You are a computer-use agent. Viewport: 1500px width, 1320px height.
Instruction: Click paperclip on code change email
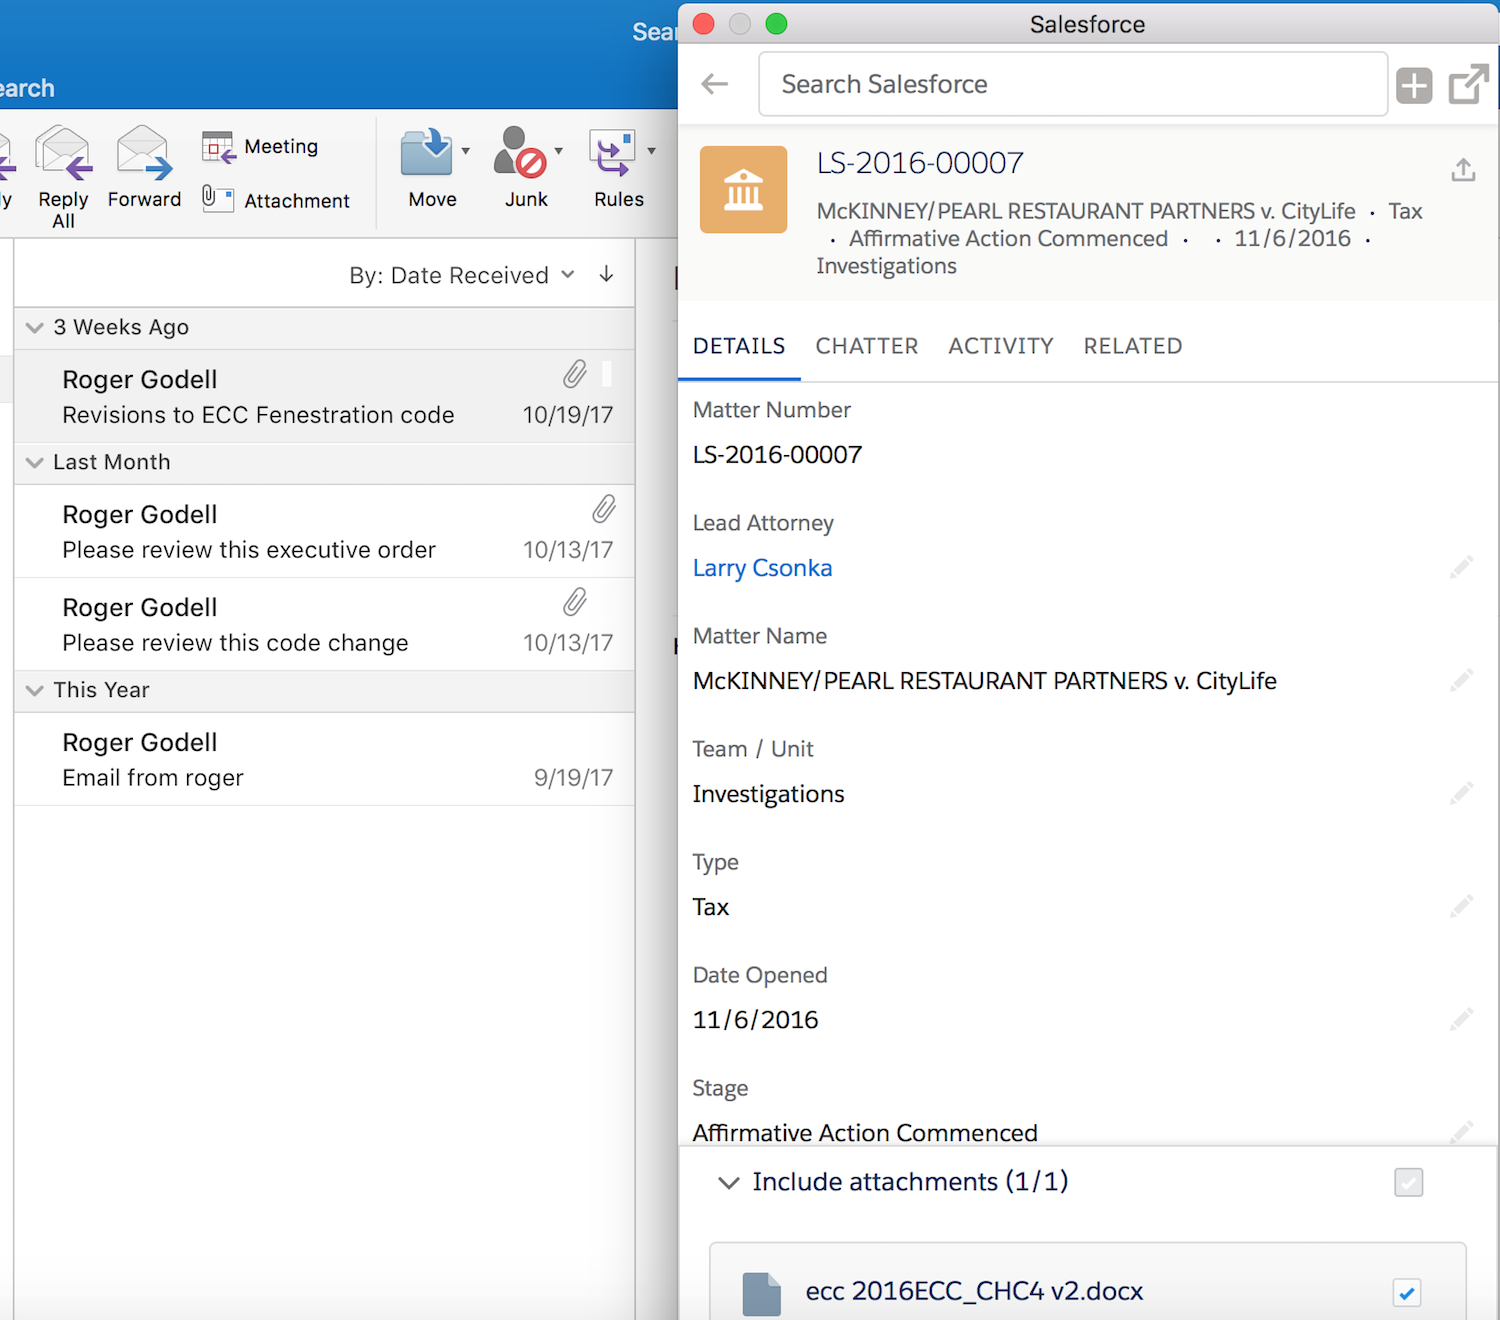coord(574,602)
